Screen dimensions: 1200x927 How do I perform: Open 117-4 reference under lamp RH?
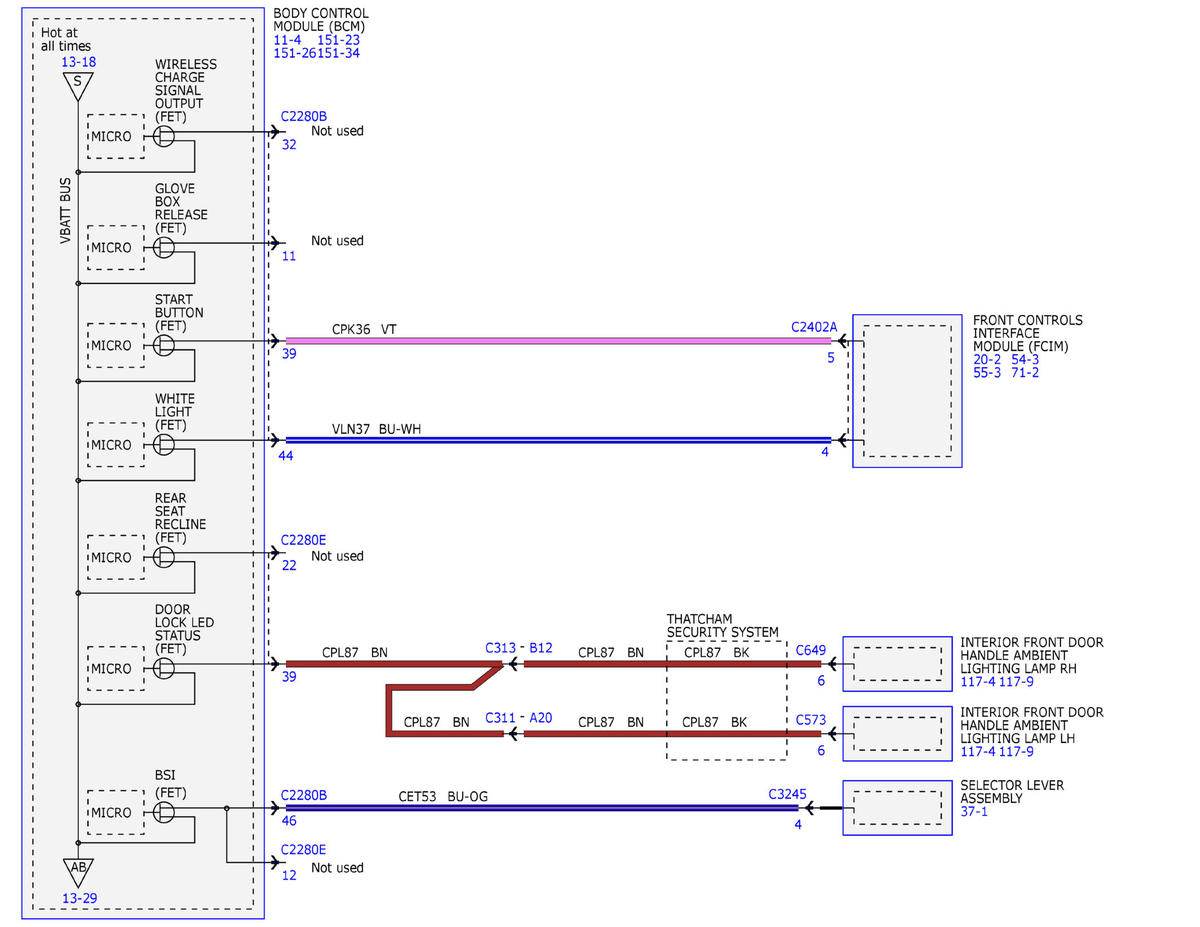[977, 682]
